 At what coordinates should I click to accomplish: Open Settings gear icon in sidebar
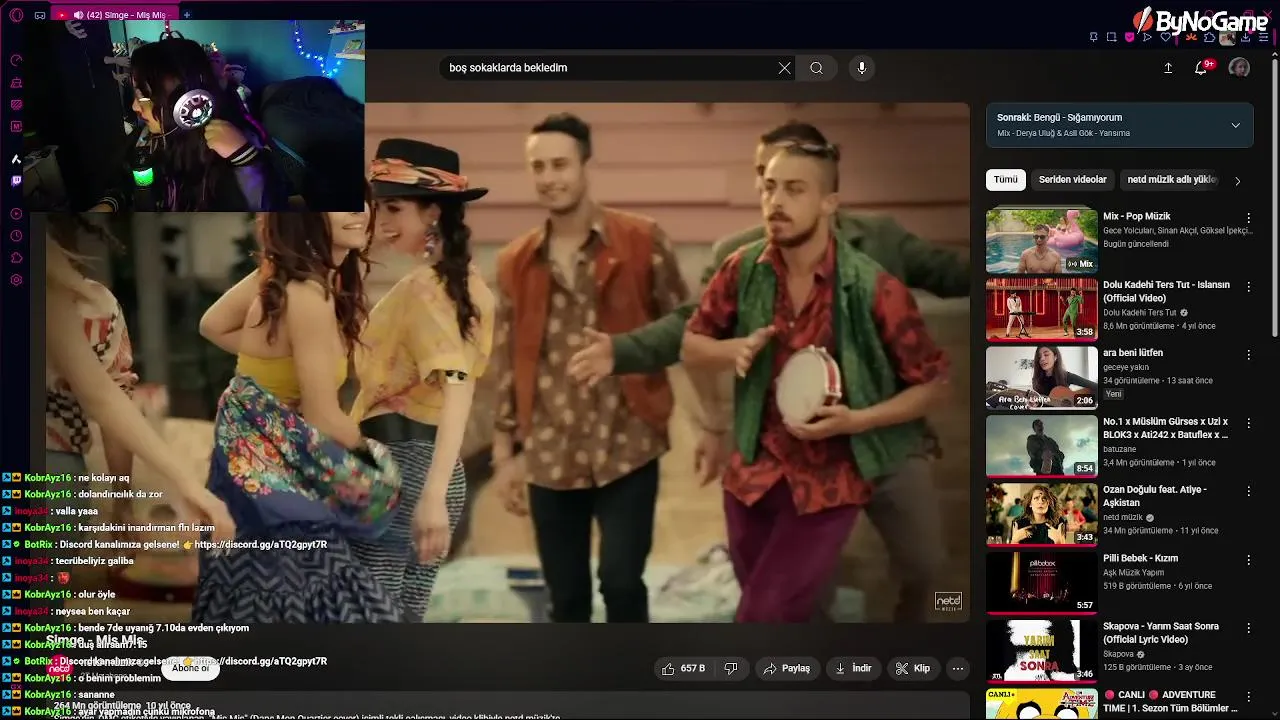tap(16, 279)
